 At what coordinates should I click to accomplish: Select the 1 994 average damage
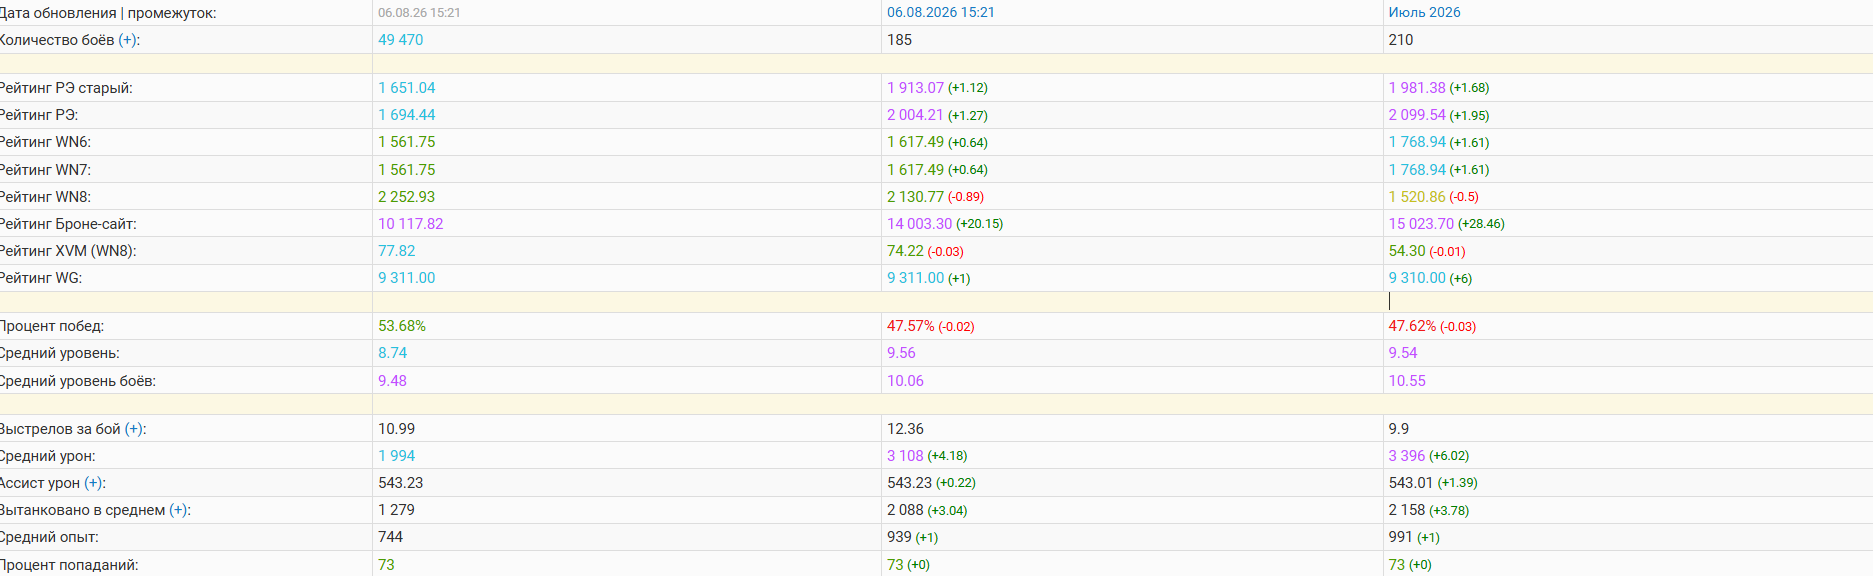click(396, 456)
